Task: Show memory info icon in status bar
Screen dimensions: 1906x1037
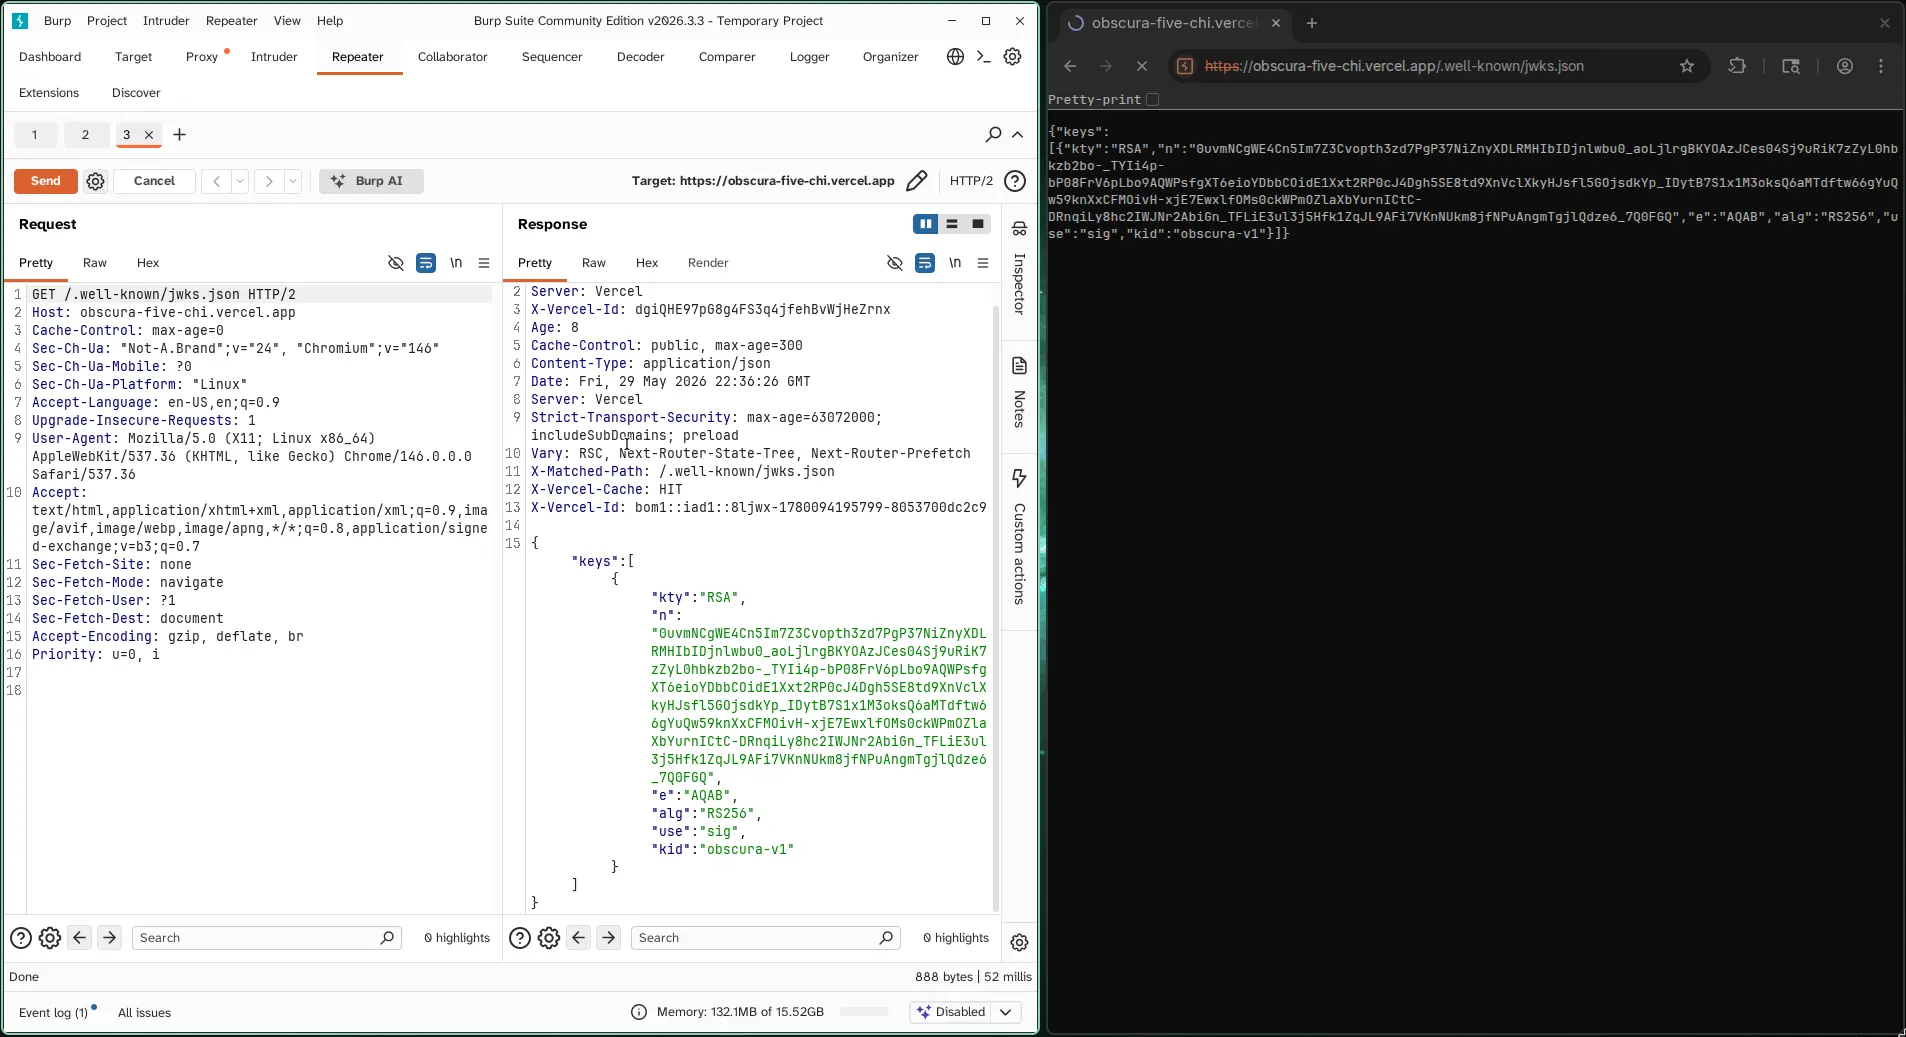Action: (639, 1012)
